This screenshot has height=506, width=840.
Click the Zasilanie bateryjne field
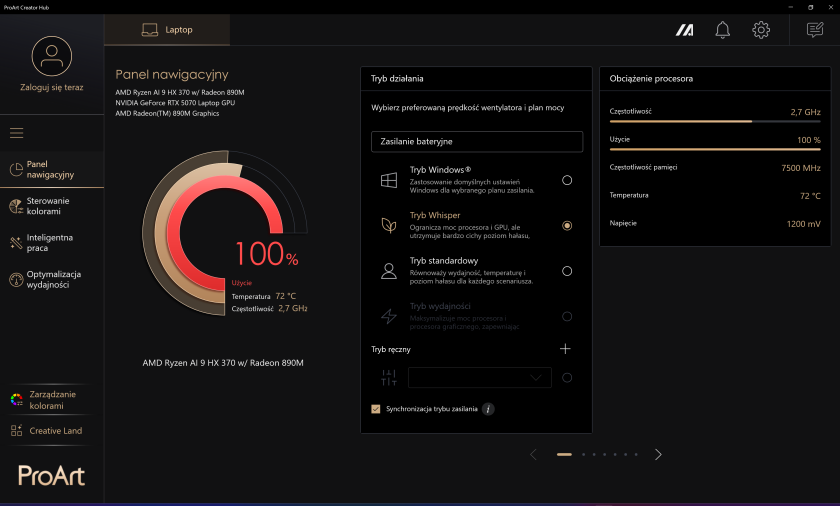tap(477, 141)
